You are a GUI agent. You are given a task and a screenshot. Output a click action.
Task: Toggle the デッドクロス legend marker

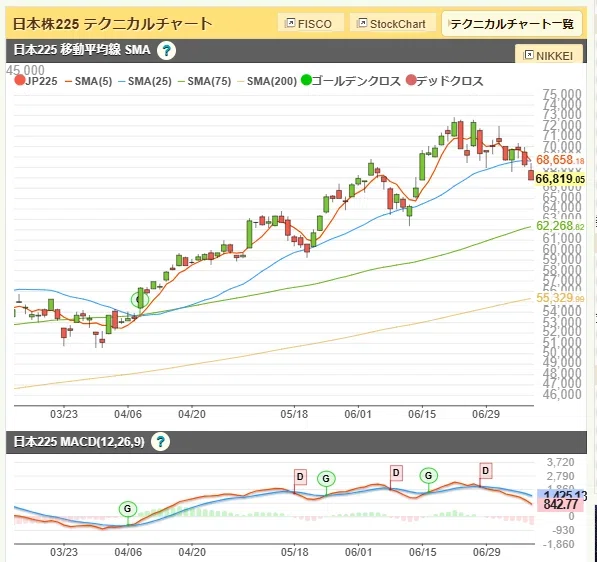click(445, 81)
